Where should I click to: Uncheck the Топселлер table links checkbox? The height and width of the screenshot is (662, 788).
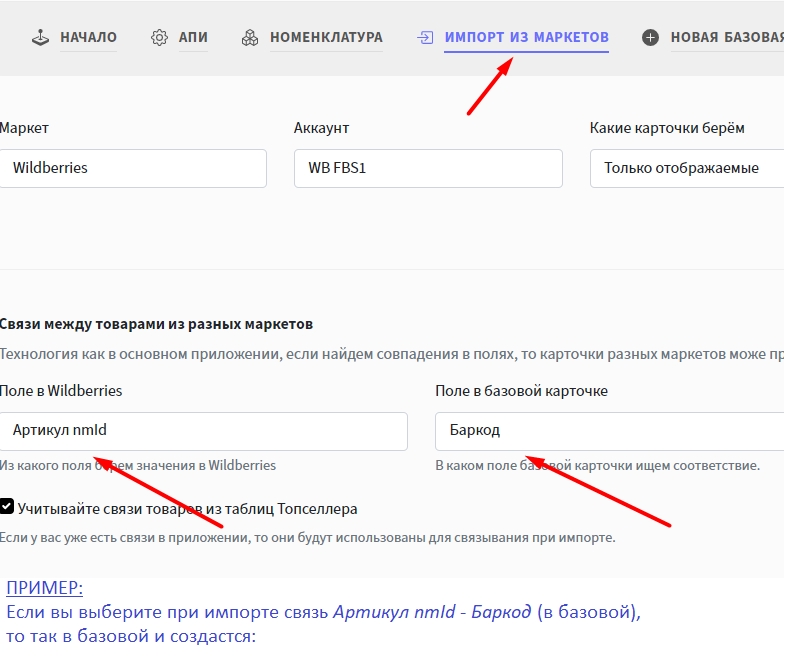pyautogui.click(x=7, y=507)
